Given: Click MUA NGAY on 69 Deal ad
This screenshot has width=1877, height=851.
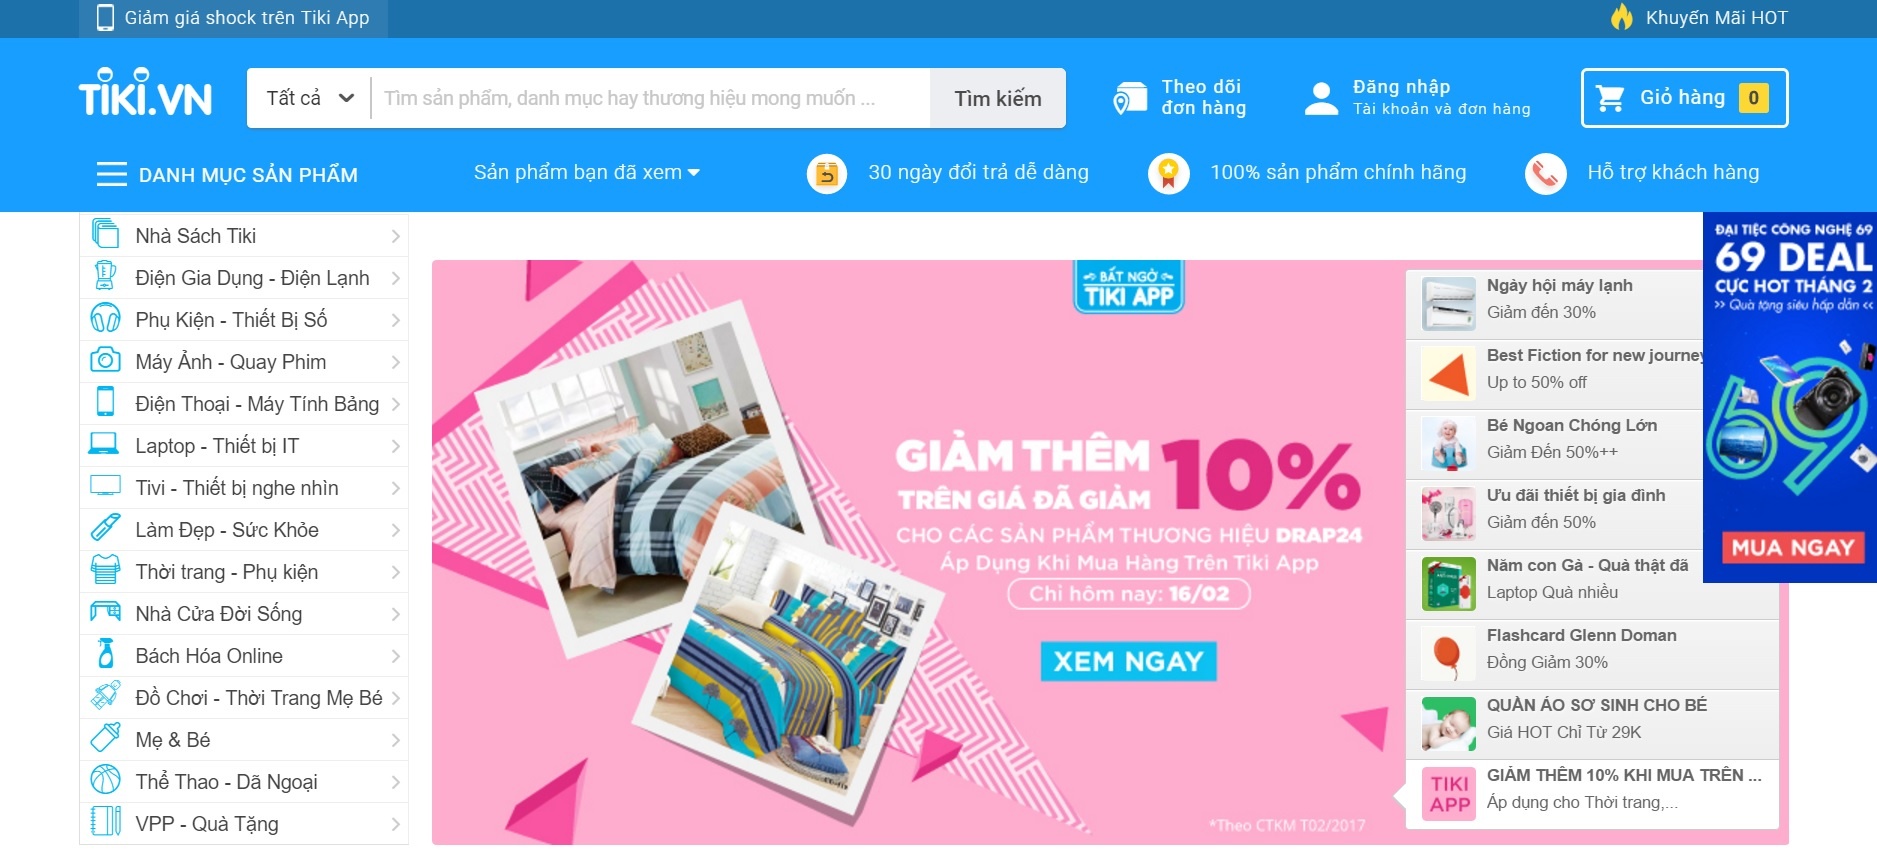Looking at the screenshot, I should coord(1793,547).
